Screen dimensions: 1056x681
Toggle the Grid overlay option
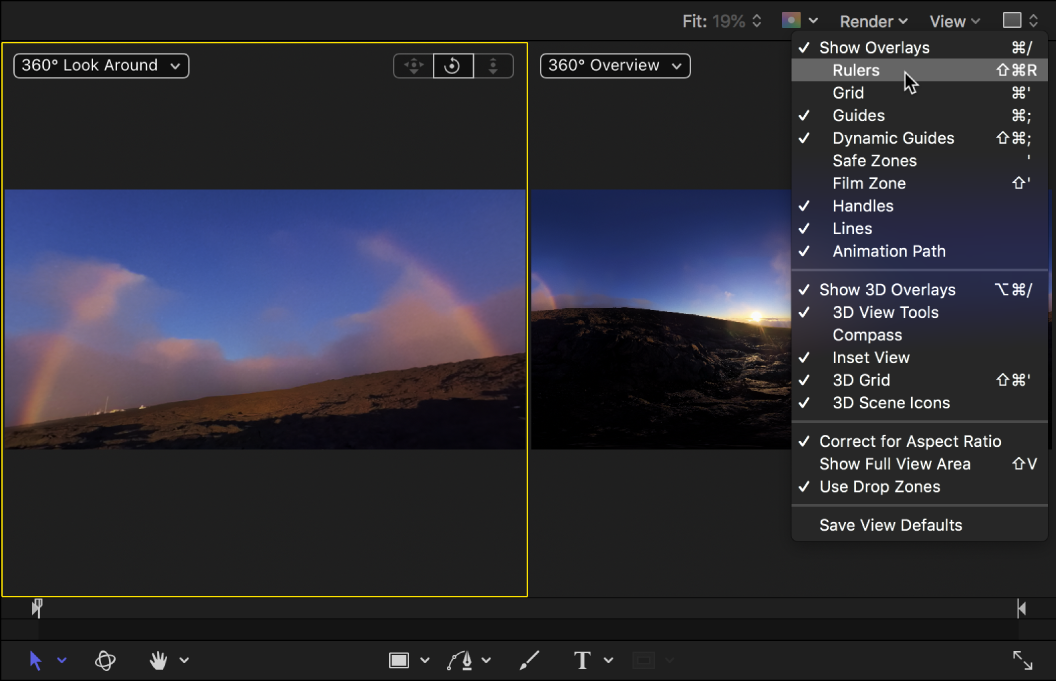point(848,93)
